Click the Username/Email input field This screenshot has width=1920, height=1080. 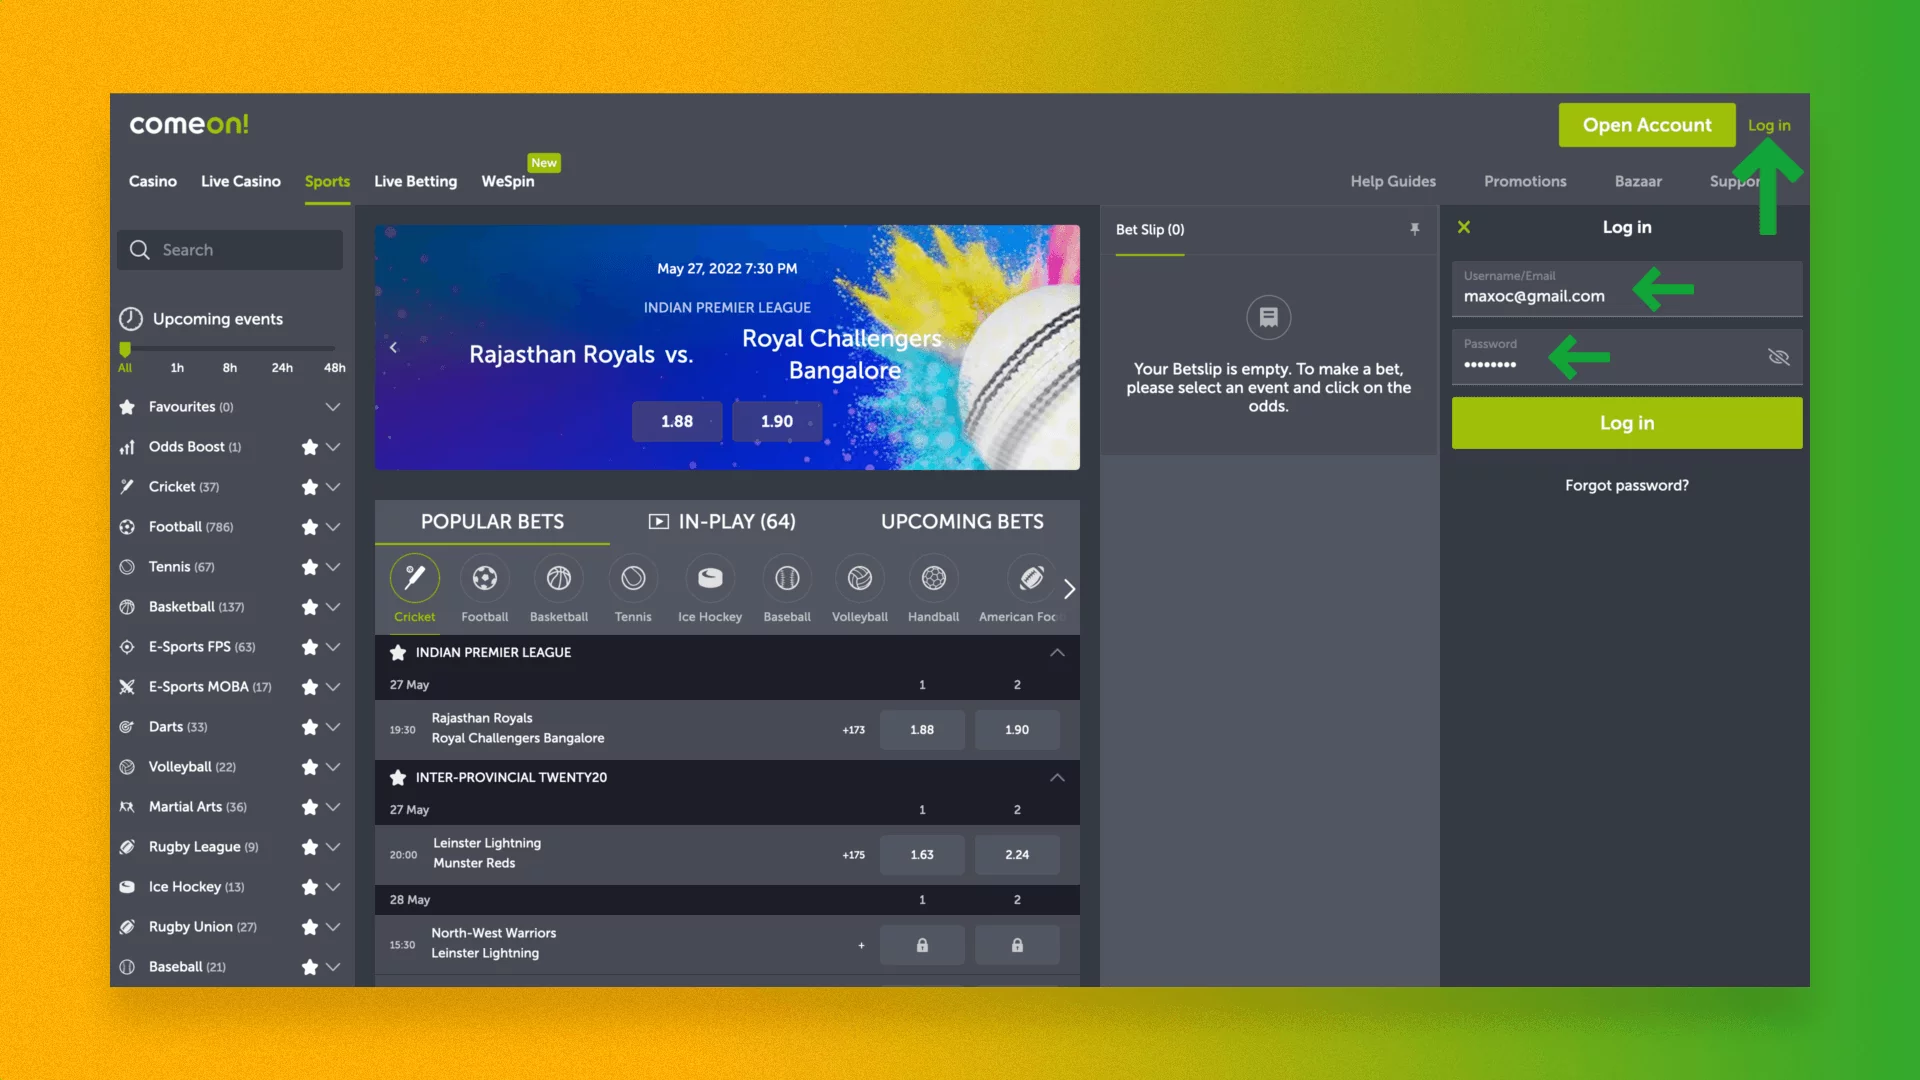click(x=1627, y=289)
